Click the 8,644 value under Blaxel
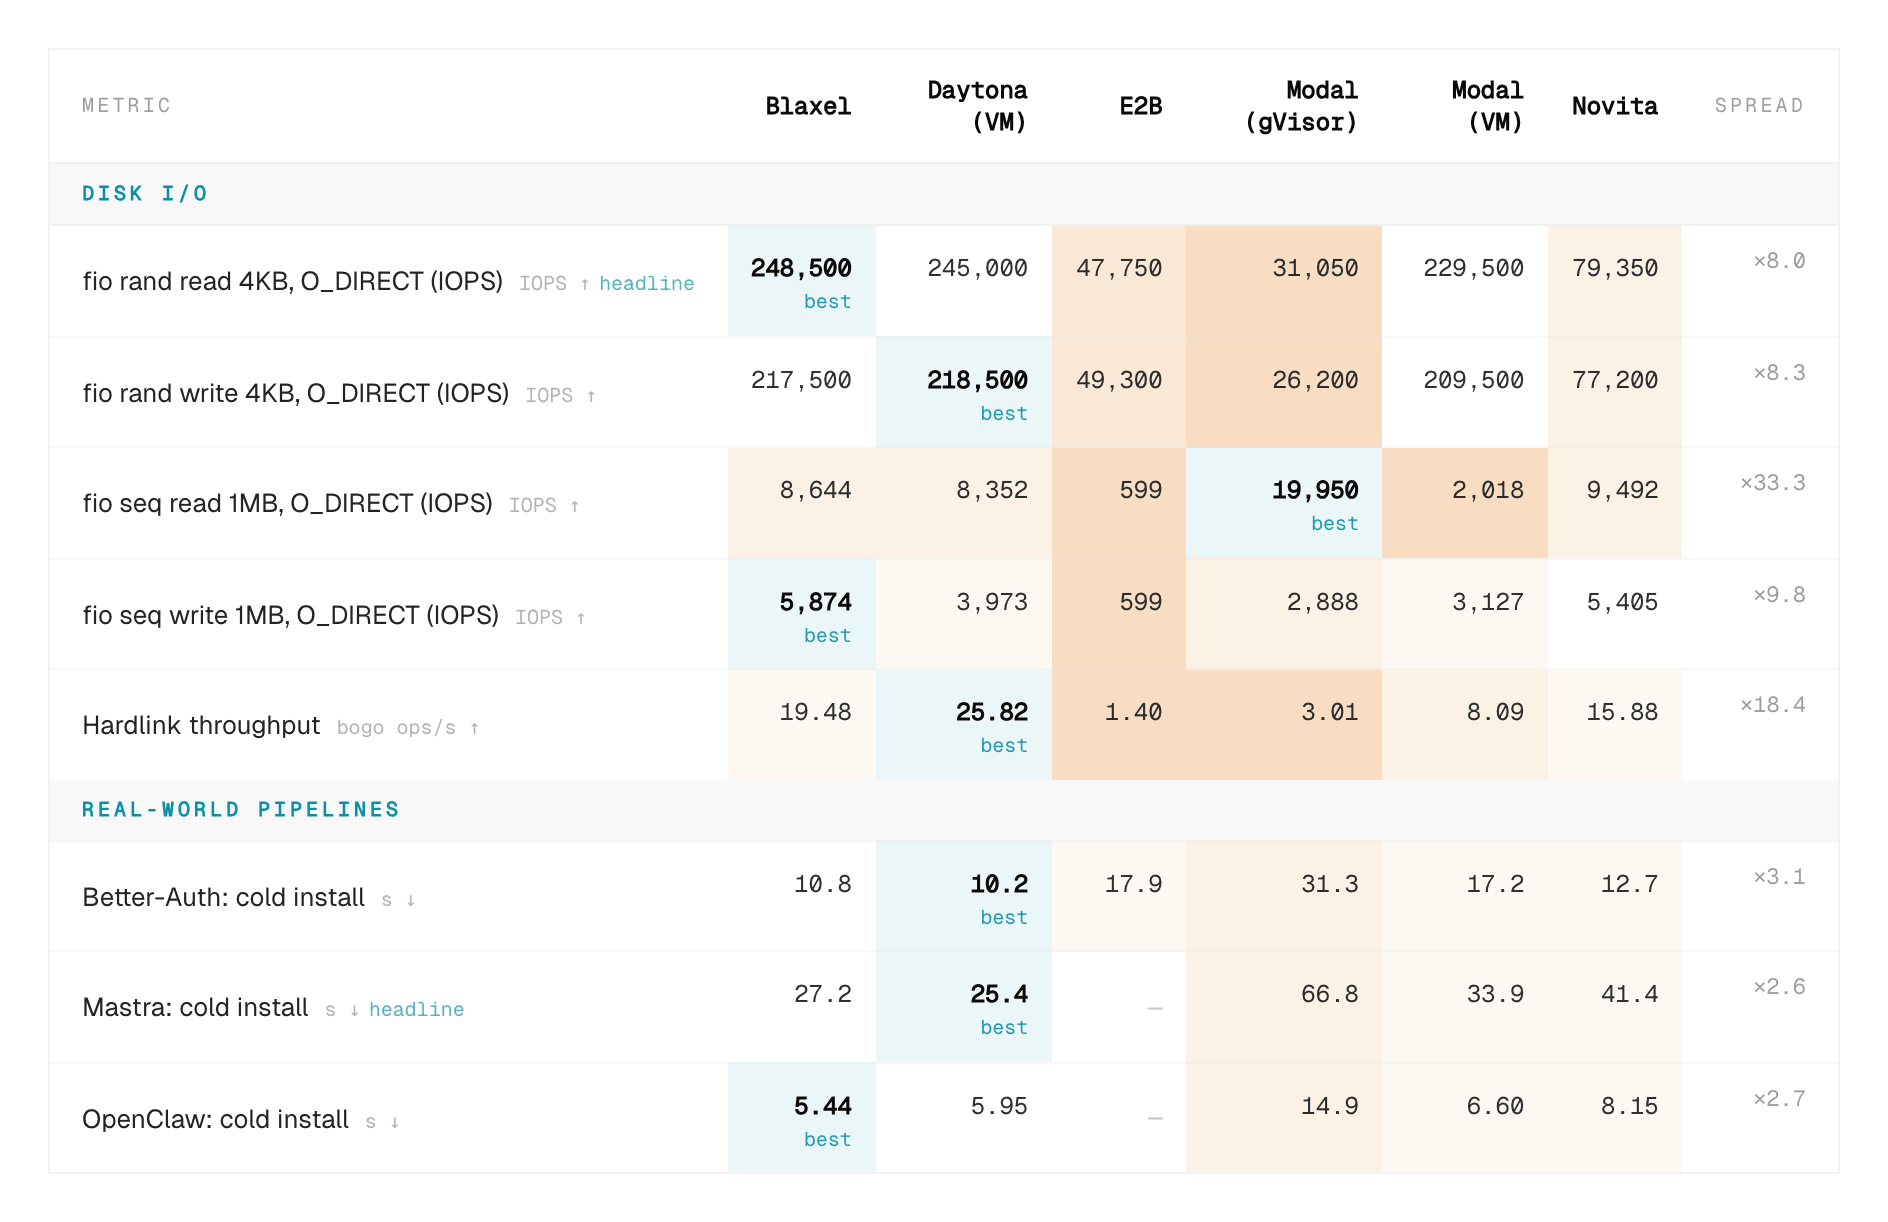The height and width of the screenshot is (1222, 1888). click(815, 491)
